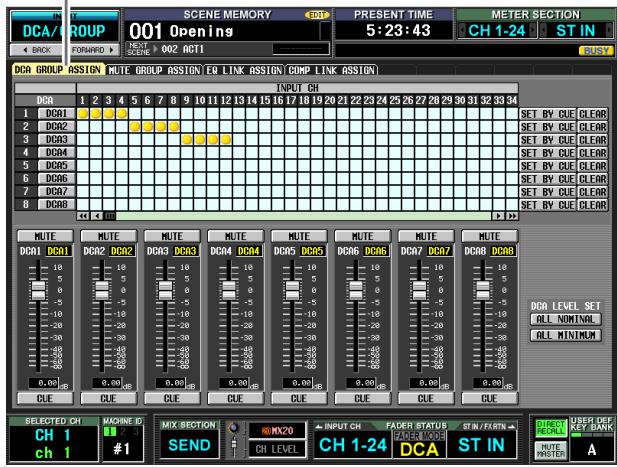Click the left arrow beside CH 1-24 meter

(462, 31)
